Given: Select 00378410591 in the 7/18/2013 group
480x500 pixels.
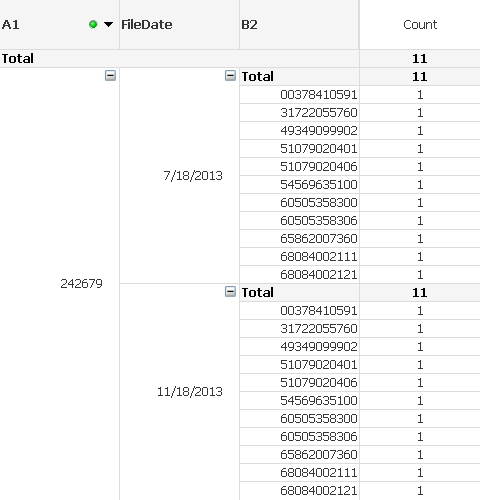Looking at the screenshot, I should pyautogui.click(x=319, y=95).
